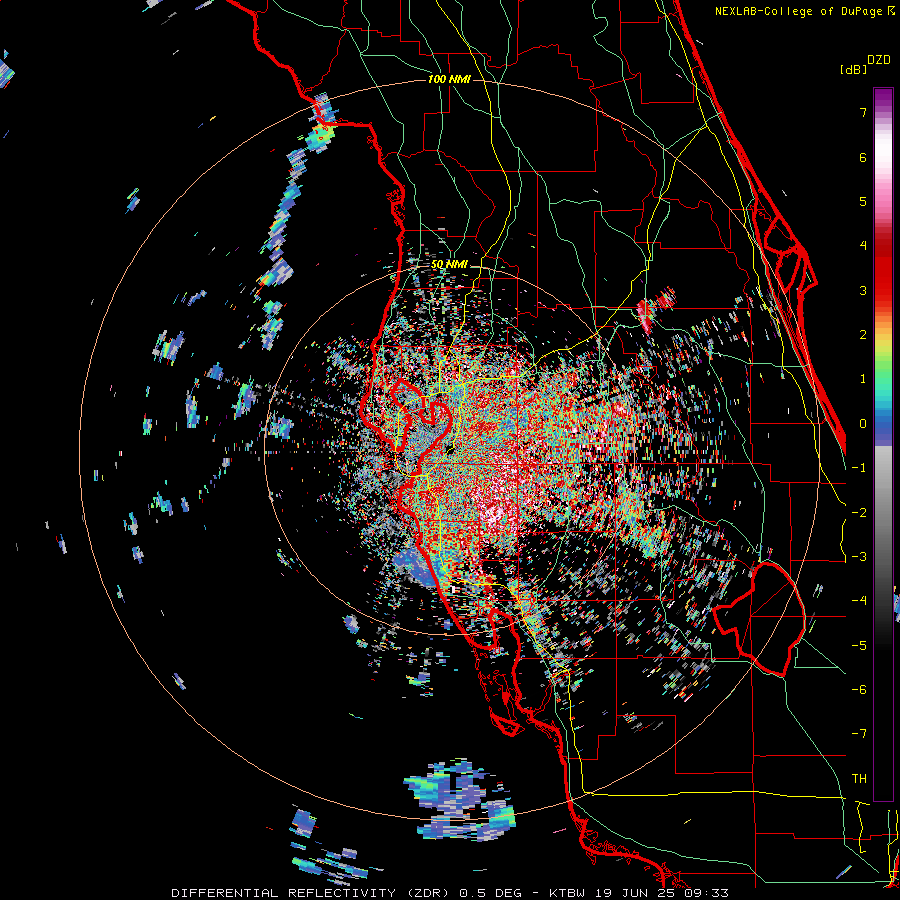This screenshot has height=900, width=900.
Task: Click the 0 value on color scale
Action: tap(863, 424)
